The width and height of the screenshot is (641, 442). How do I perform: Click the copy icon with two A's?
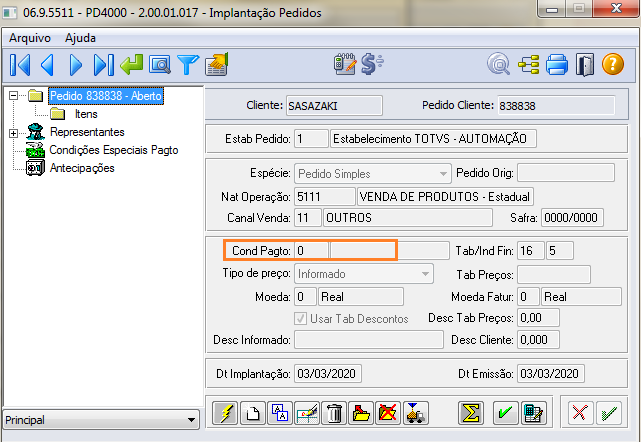coord(280,413)
